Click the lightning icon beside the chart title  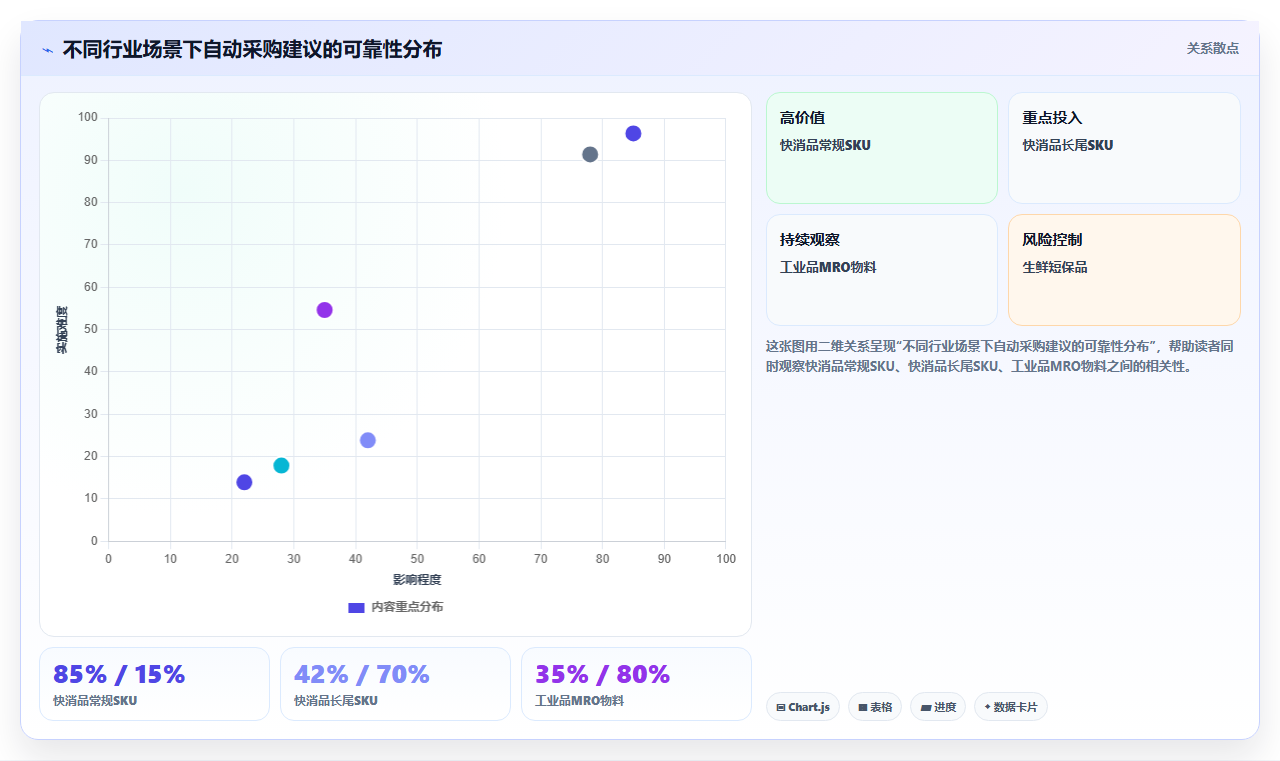47,50
